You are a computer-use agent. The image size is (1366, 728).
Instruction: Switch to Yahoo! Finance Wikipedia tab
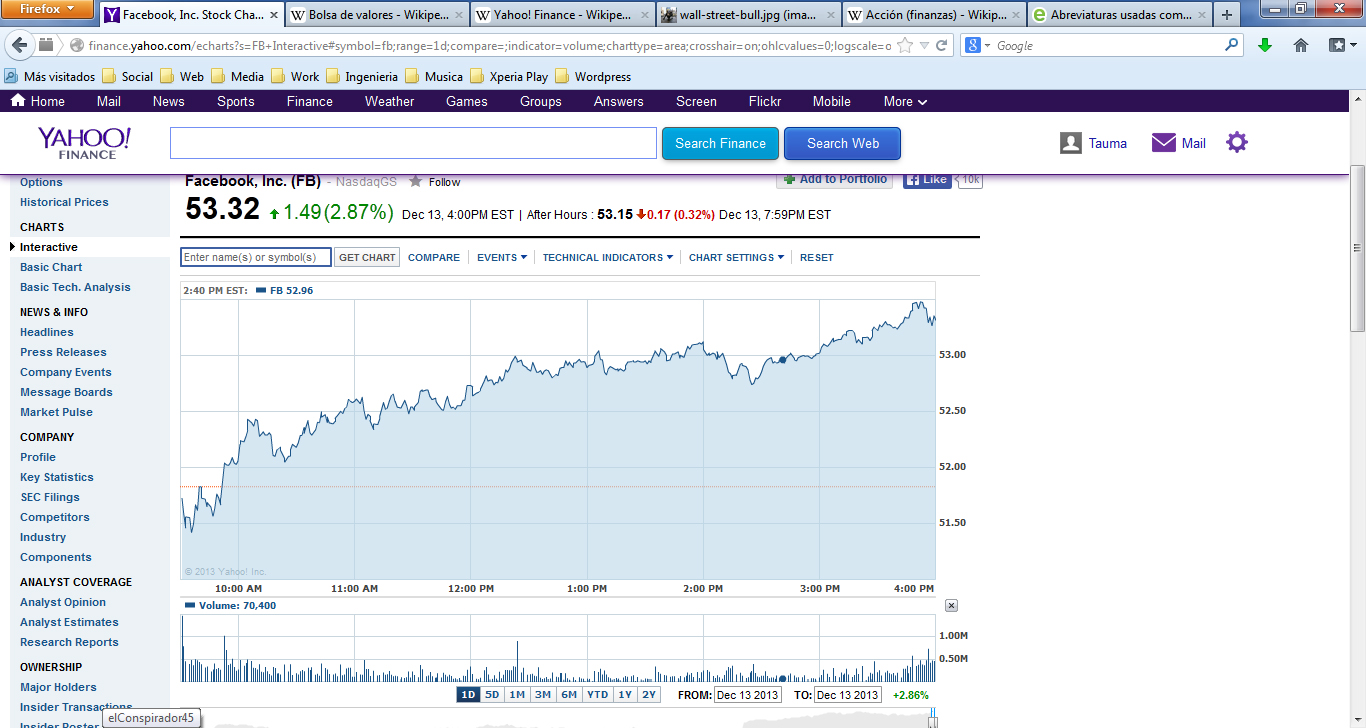pos(561,16)
